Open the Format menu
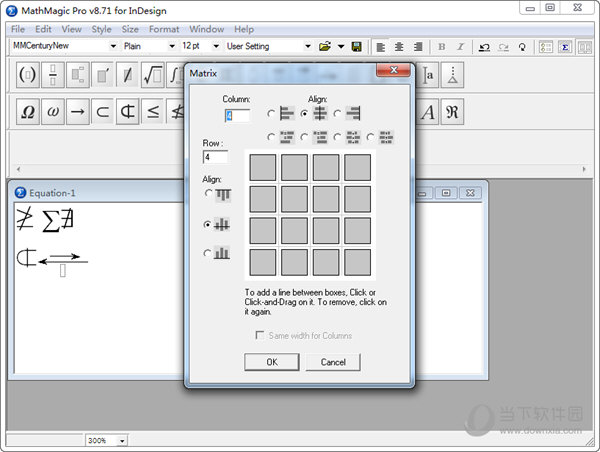 pos(164,29)
